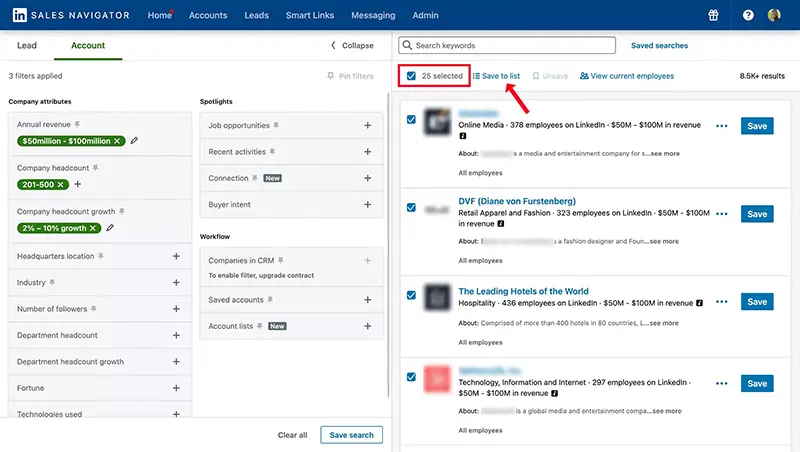The width and height of the screenshot is (800, 452).
Task: Collapse the filters panel
Action: 352,45
